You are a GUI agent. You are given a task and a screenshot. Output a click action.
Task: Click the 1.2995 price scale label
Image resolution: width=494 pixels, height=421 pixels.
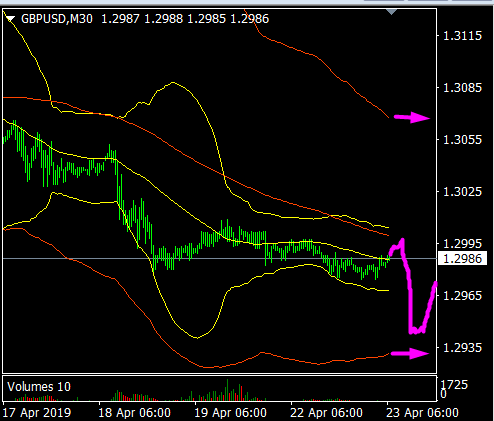pos(462,244)
